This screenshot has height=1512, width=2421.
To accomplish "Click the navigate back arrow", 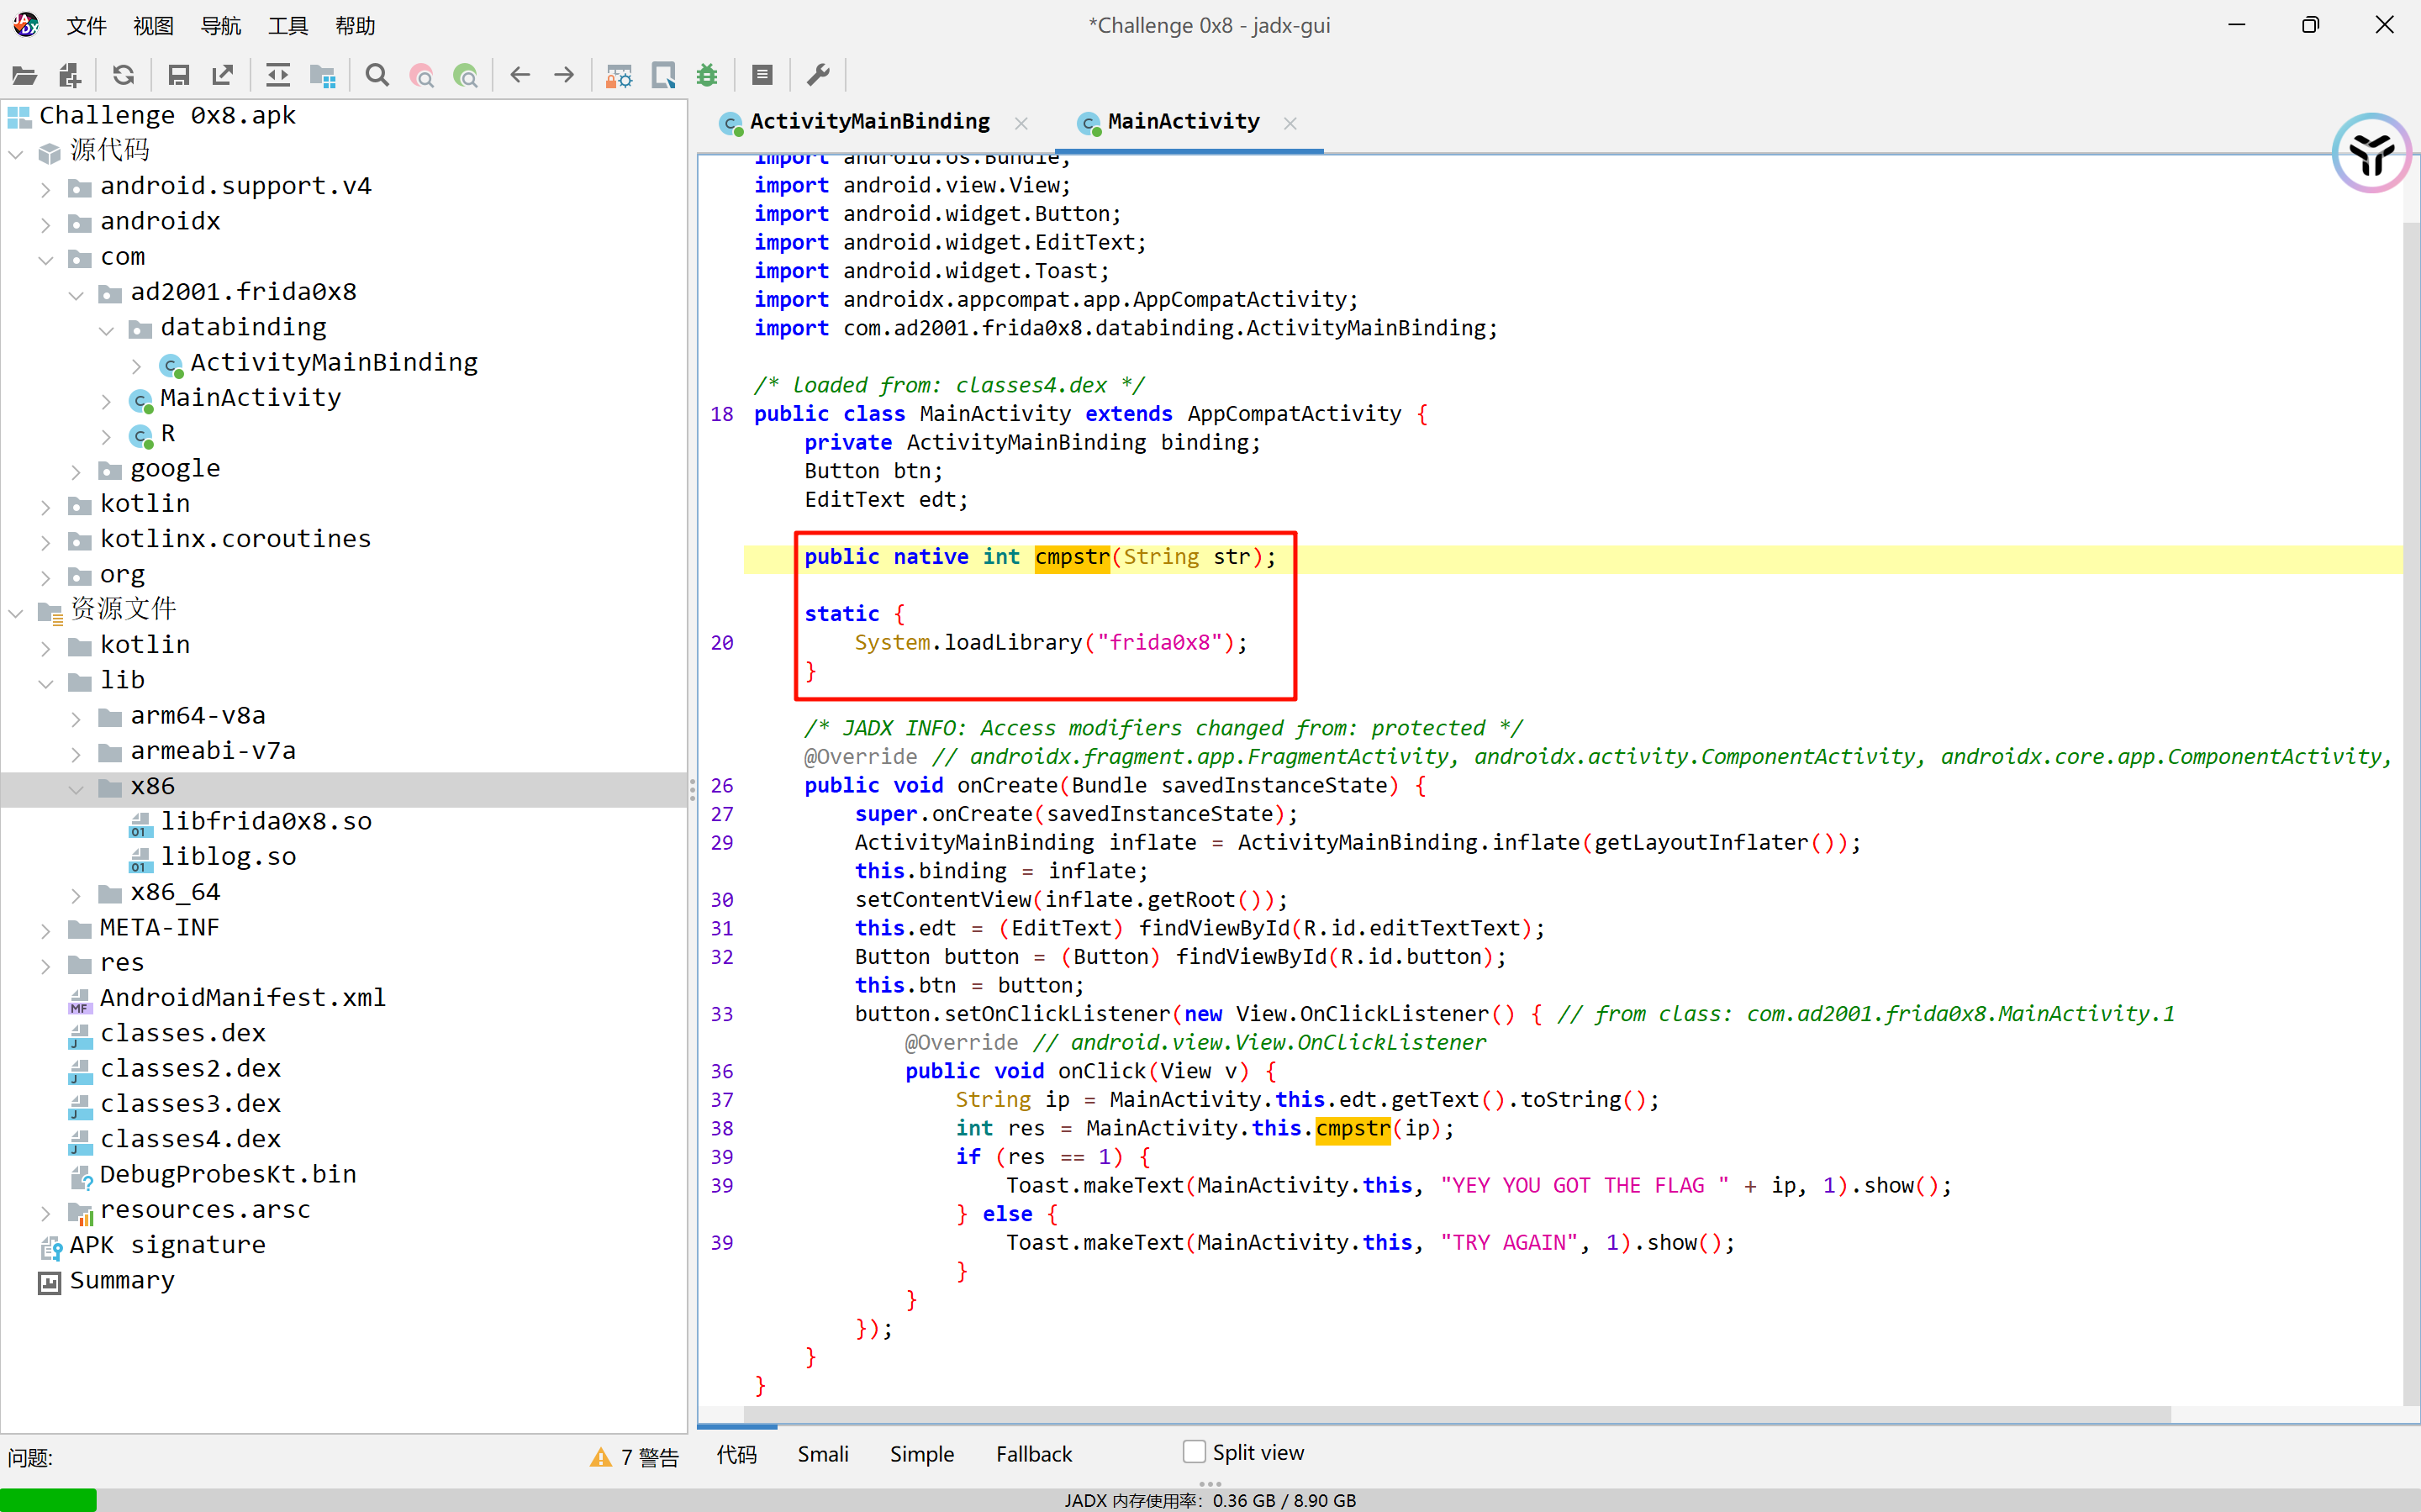I will (x=520, y=75).
